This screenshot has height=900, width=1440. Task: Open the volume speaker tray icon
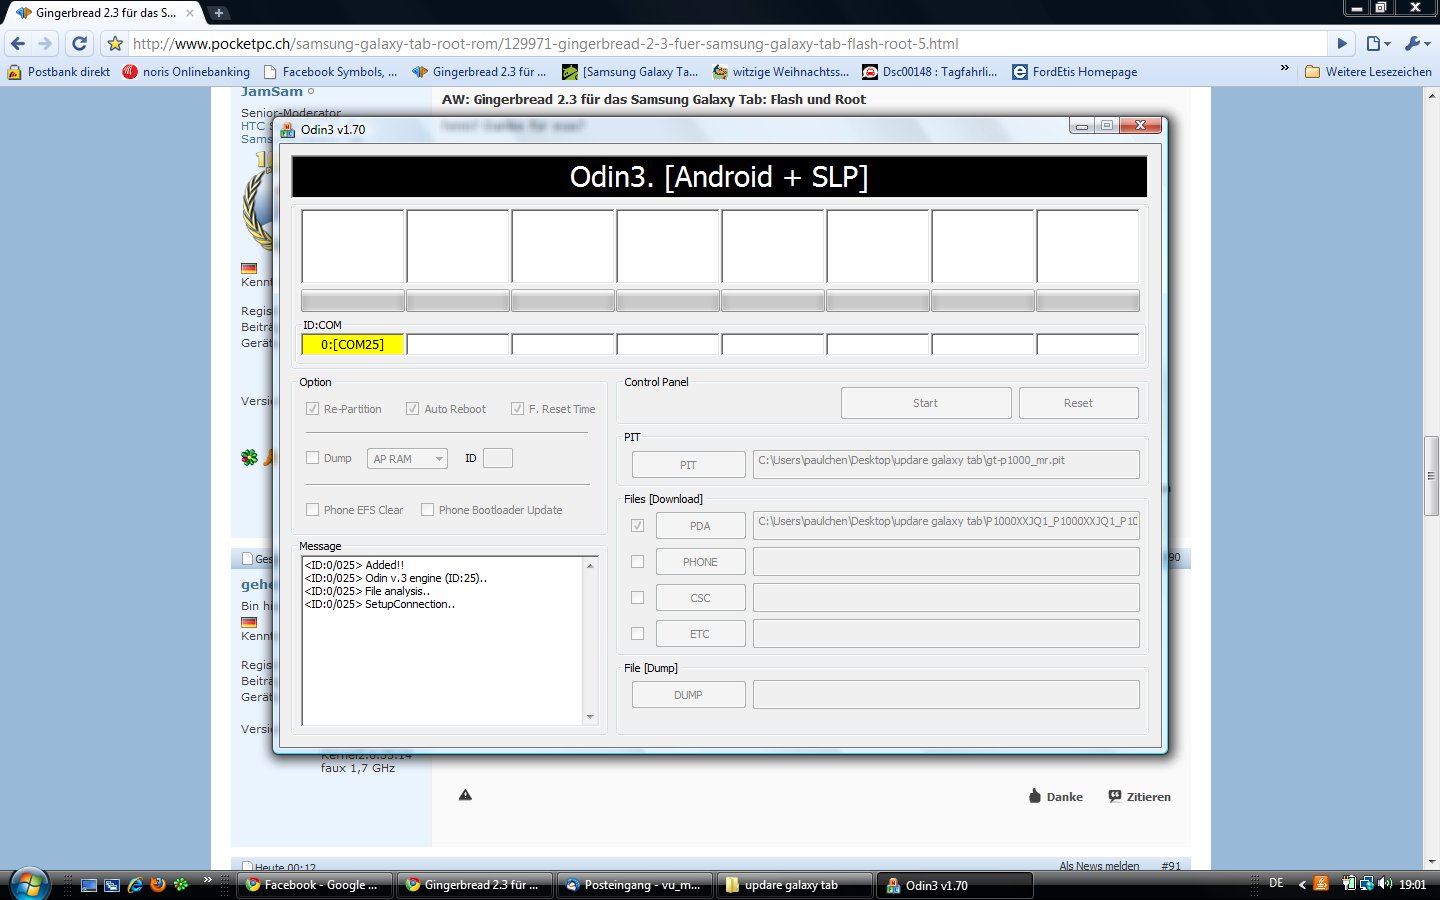click(x=1385, y=884)
